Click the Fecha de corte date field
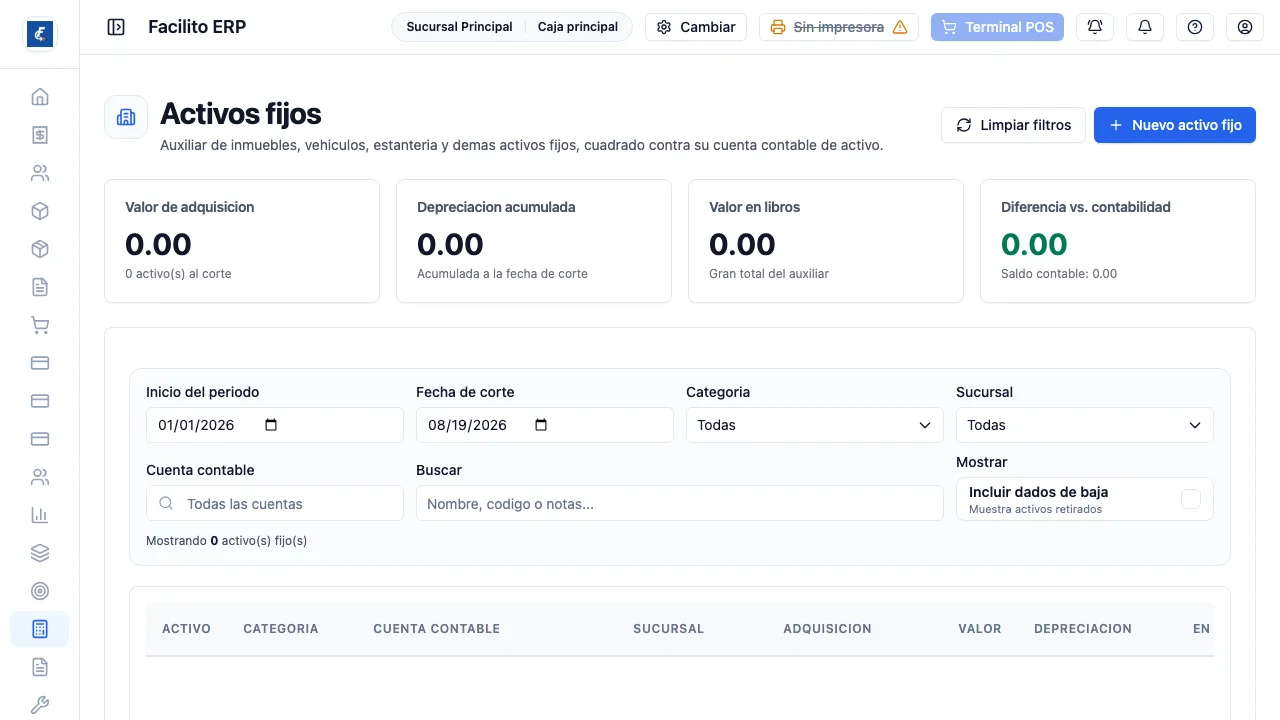 click(545, 425)
